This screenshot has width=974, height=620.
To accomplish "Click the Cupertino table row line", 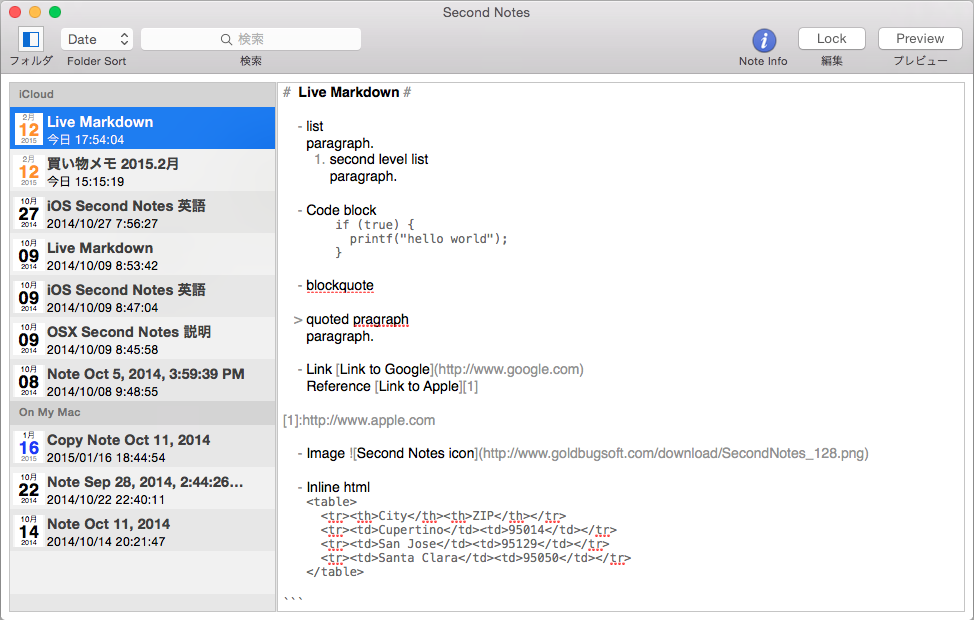I will [469, 530].
